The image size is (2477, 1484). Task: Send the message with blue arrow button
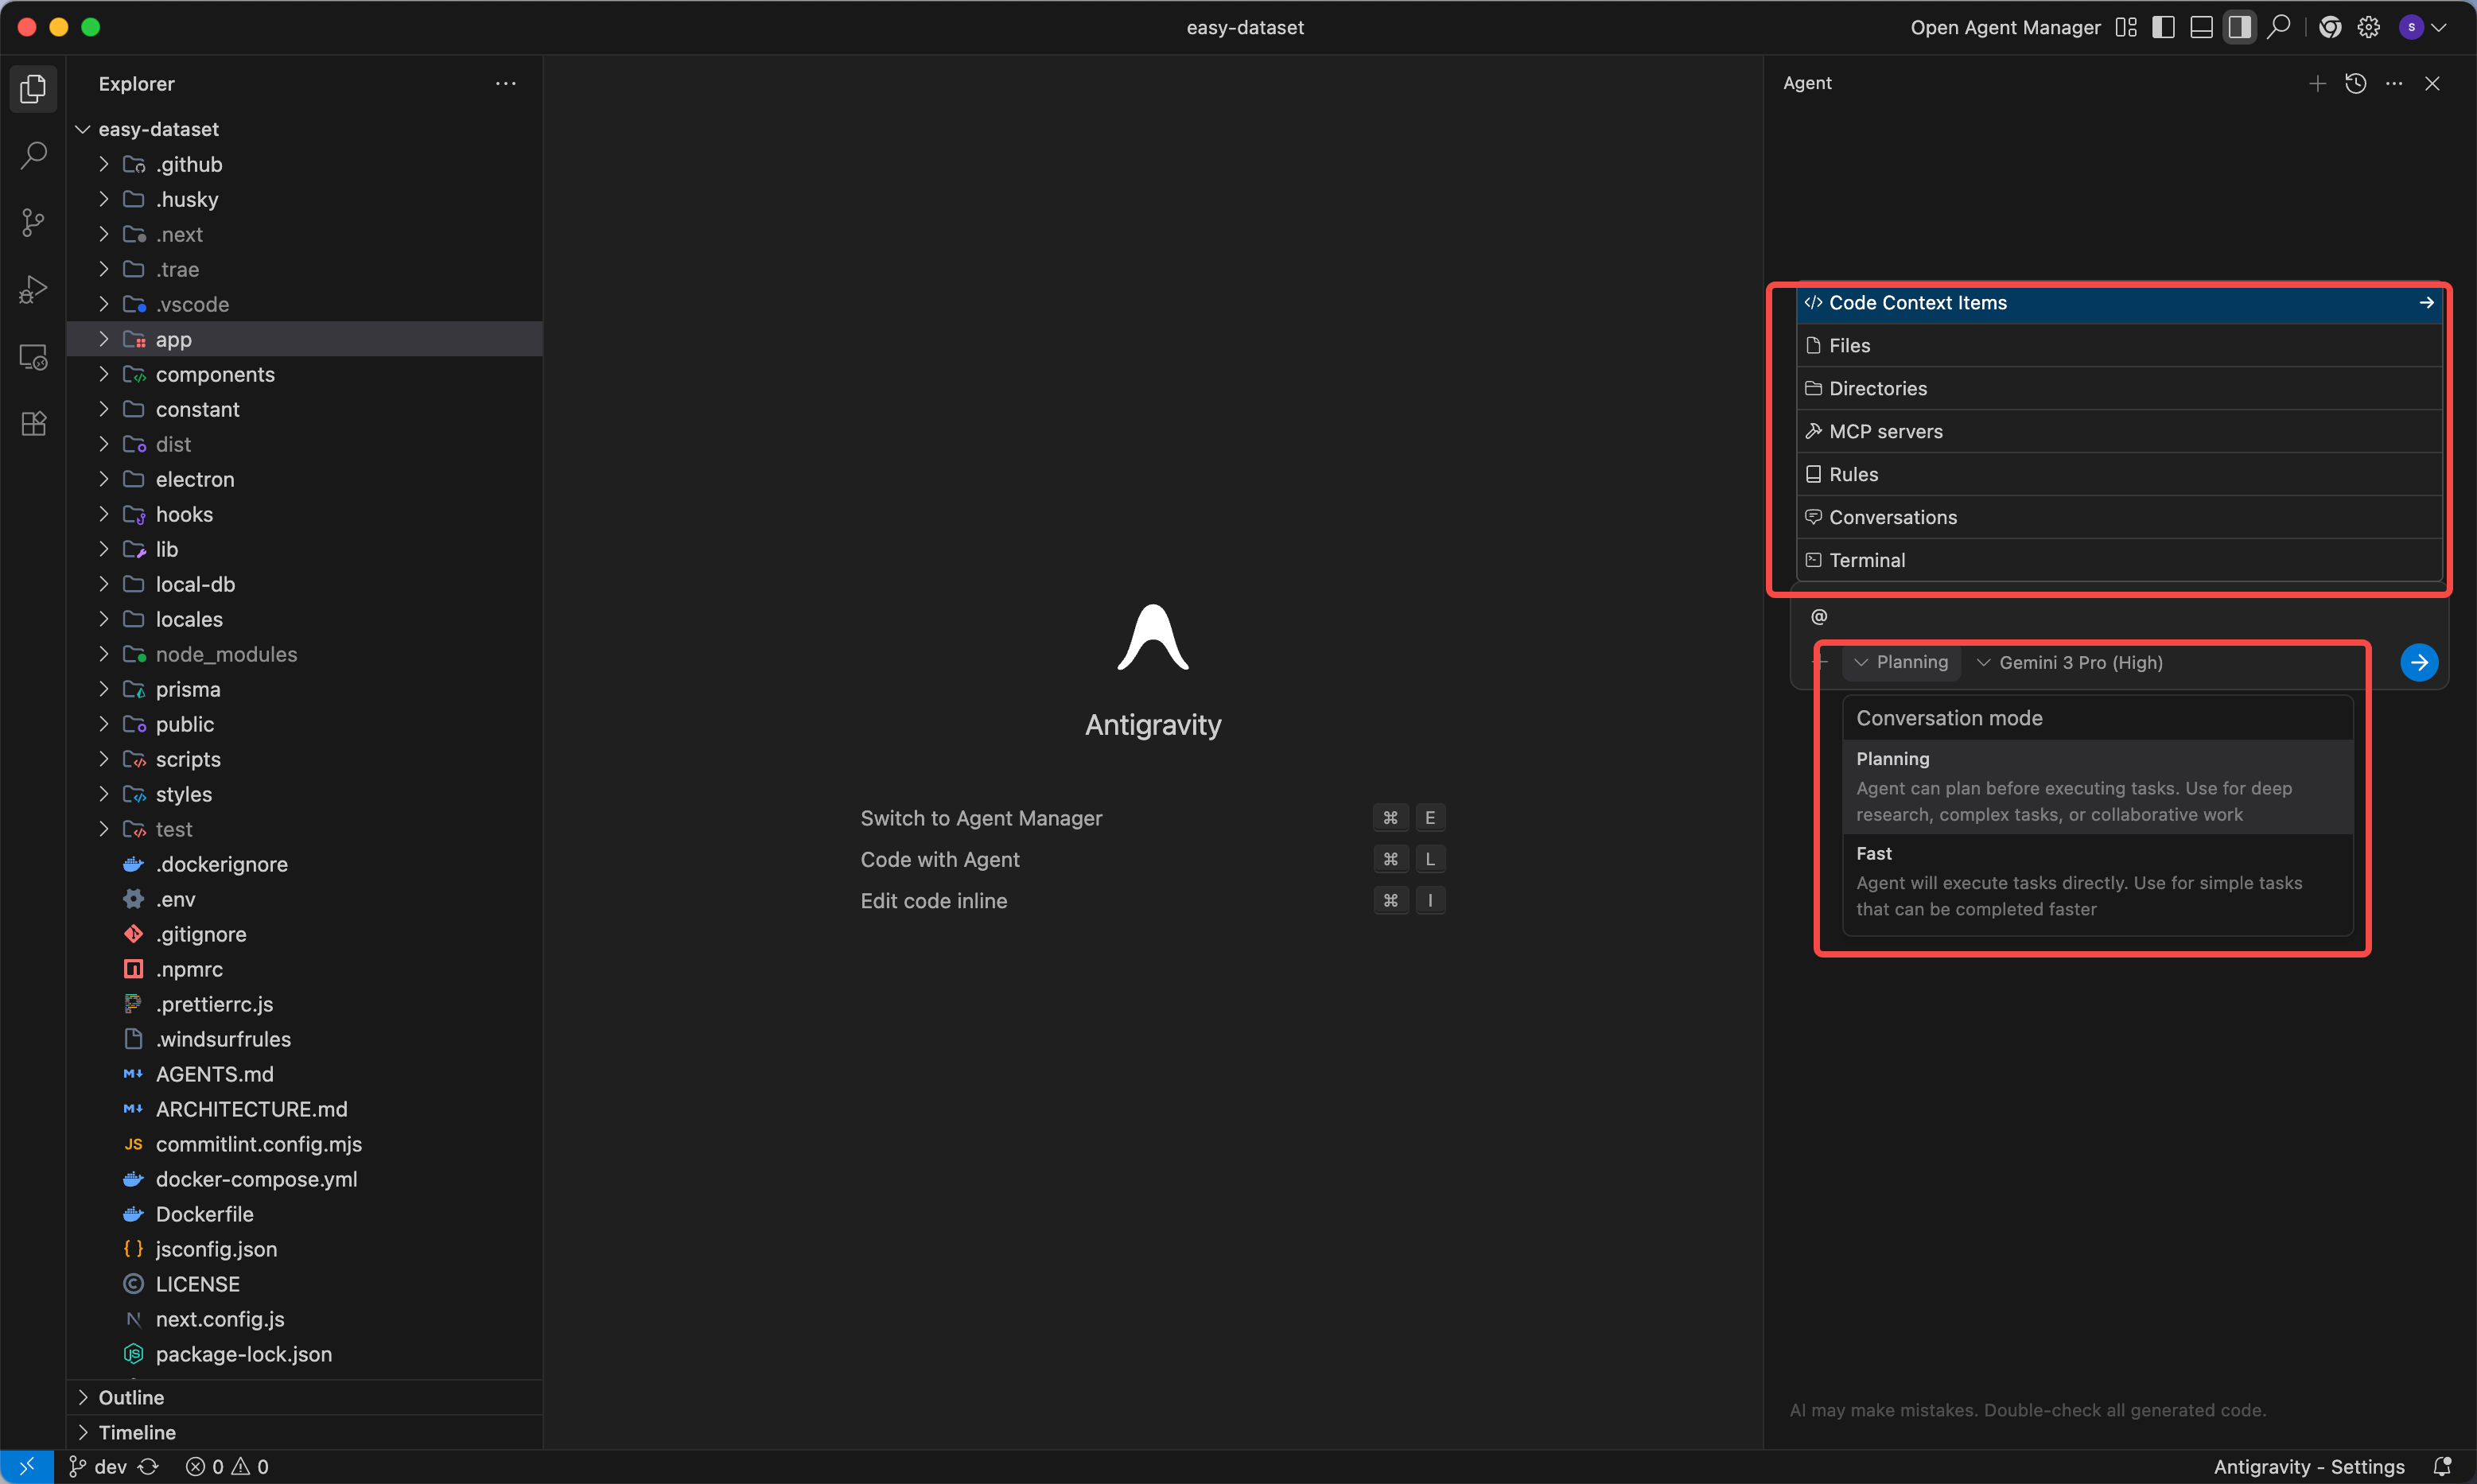click(x=2418, y=662)
